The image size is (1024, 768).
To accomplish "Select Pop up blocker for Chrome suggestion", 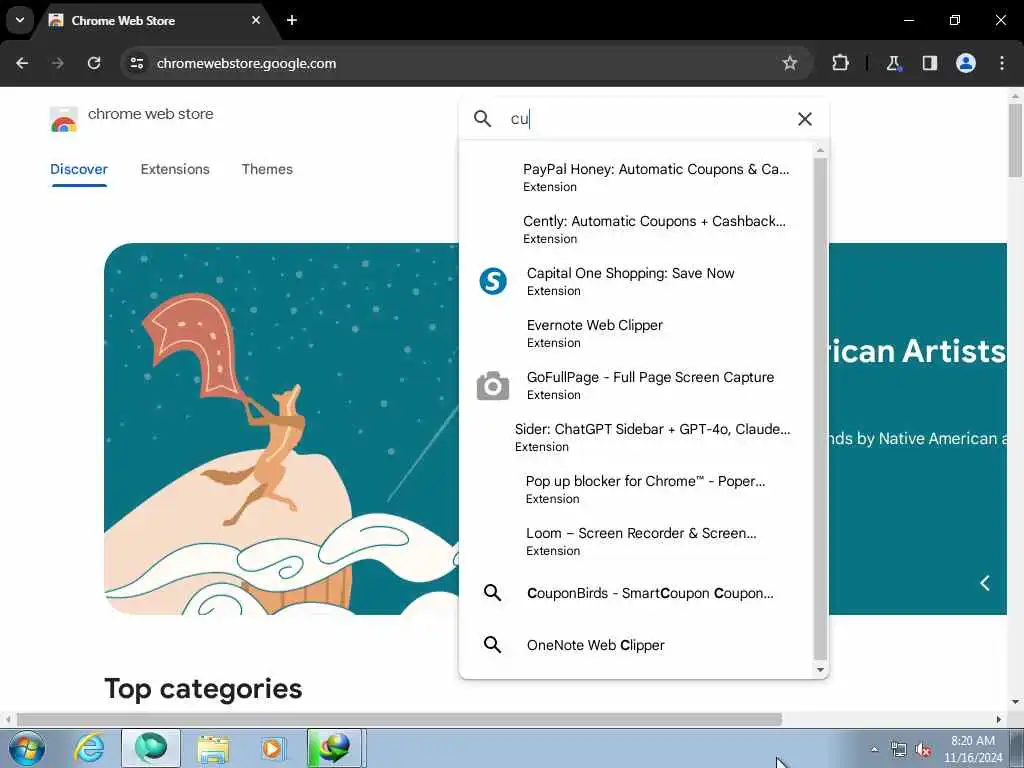I will click(x=637, y=489).
